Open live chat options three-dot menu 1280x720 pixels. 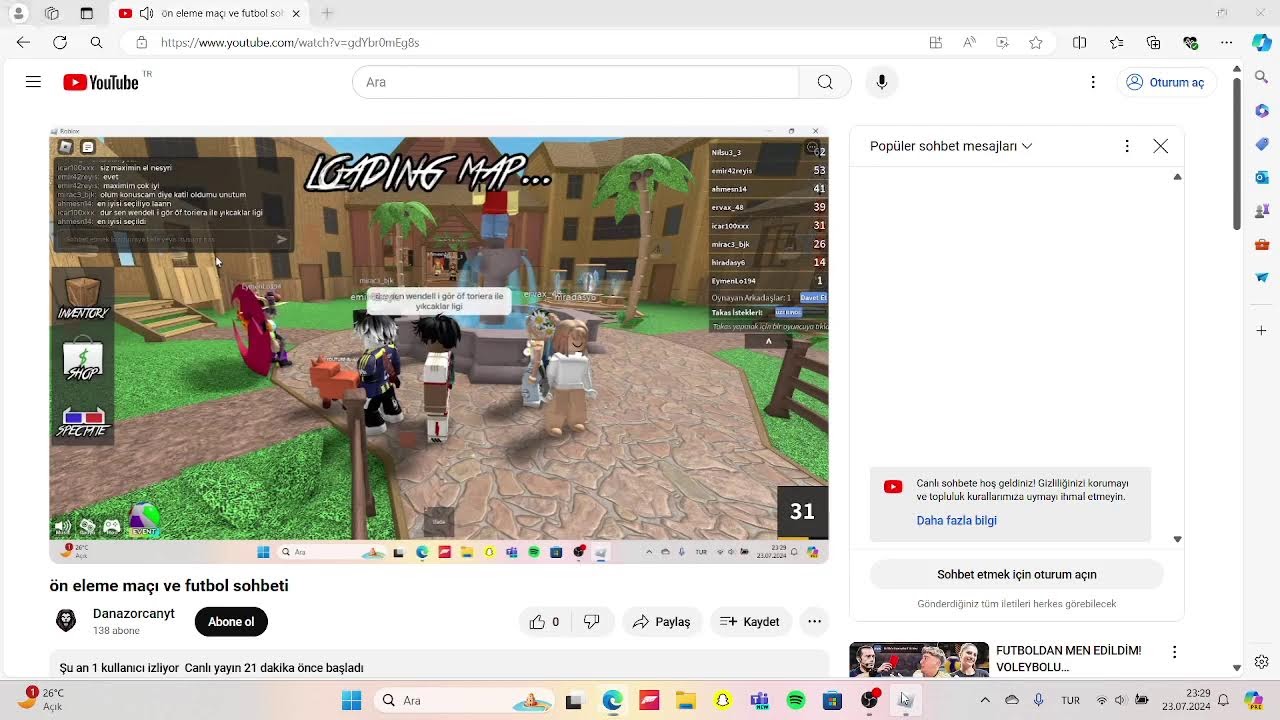1127,146
